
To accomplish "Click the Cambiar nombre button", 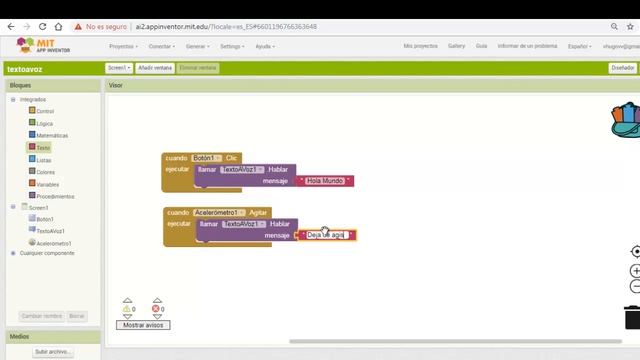I will tap(42, 316).
